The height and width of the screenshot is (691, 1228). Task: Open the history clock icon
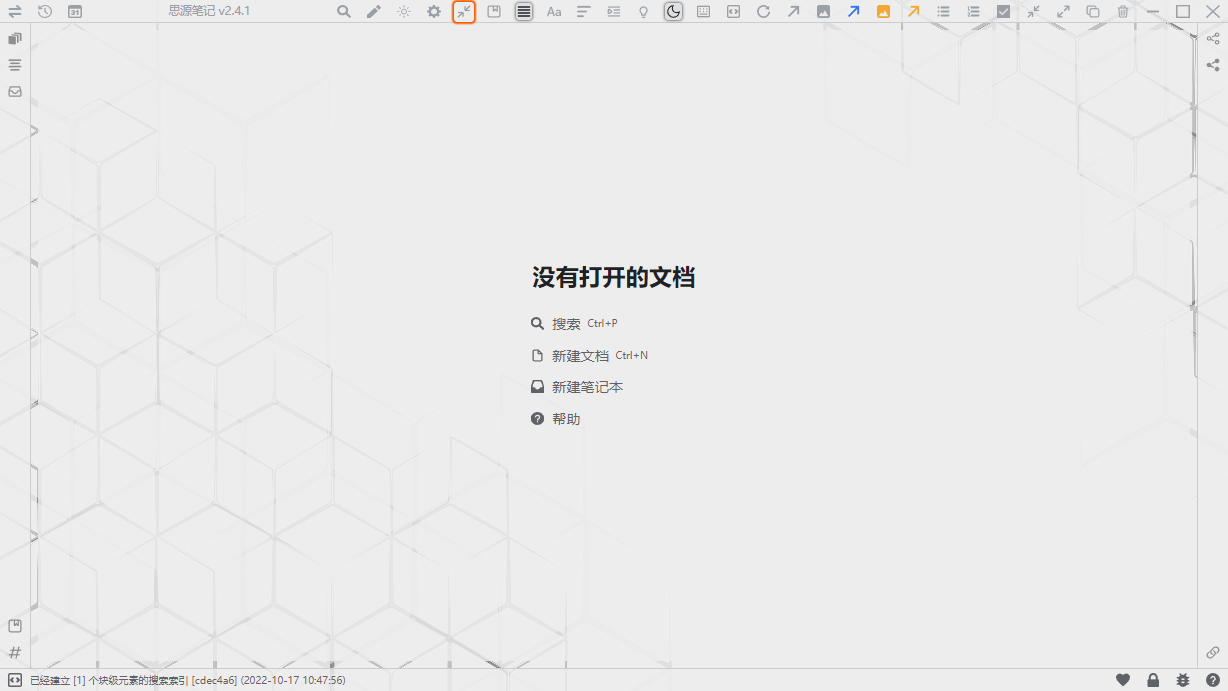coord(45,12)
